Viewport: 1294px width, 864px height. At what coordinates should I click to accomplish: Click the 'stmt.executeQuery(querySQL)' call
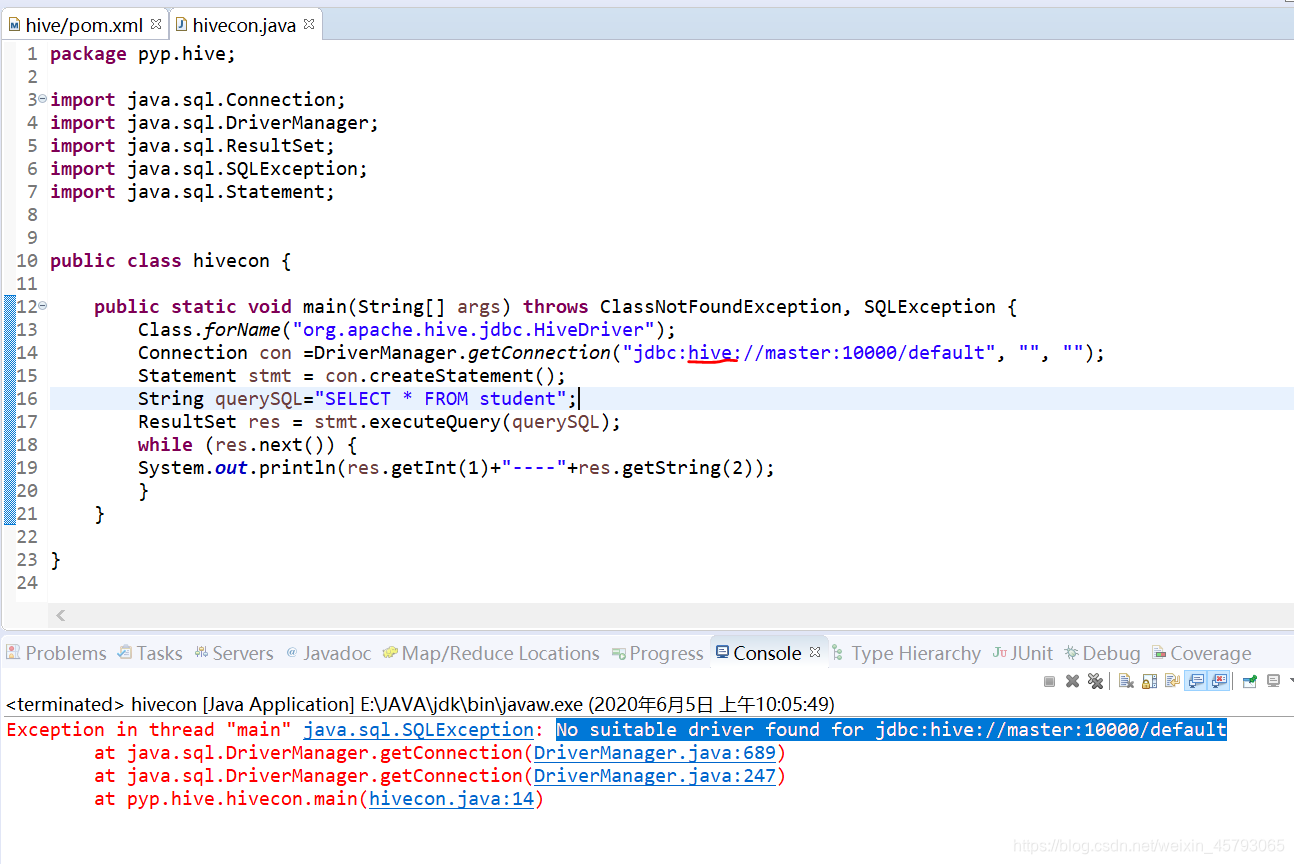point(461,422)
